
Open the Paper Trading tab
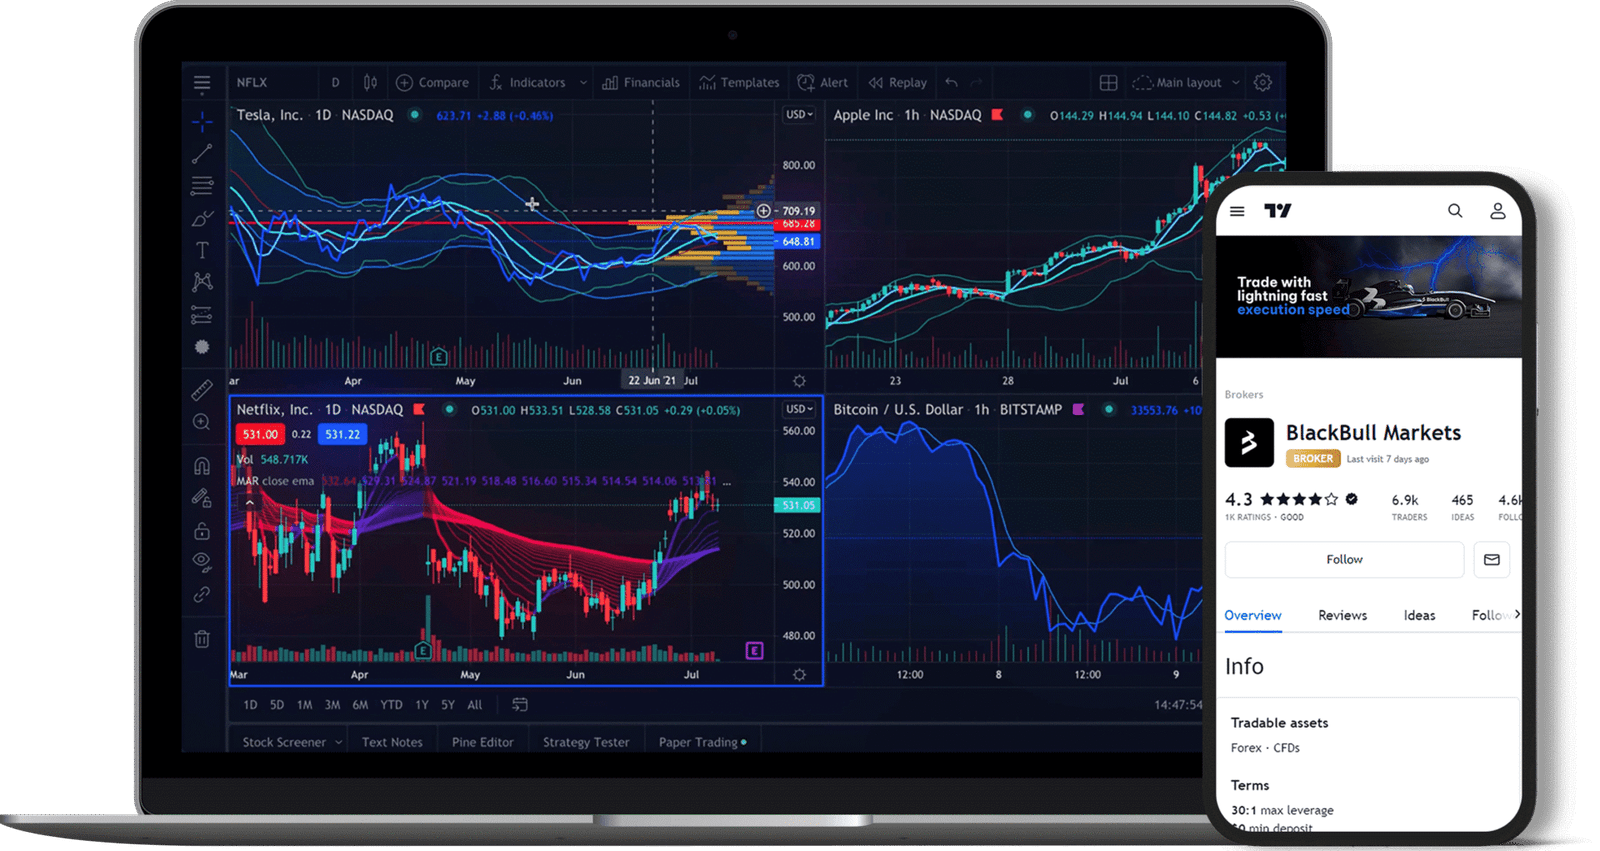click(702, 742)
